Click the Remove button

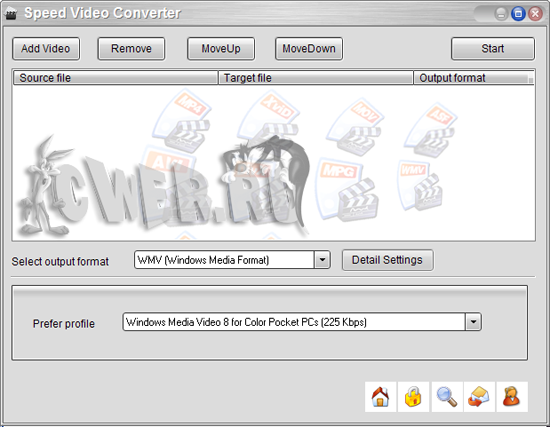point(131,49)
